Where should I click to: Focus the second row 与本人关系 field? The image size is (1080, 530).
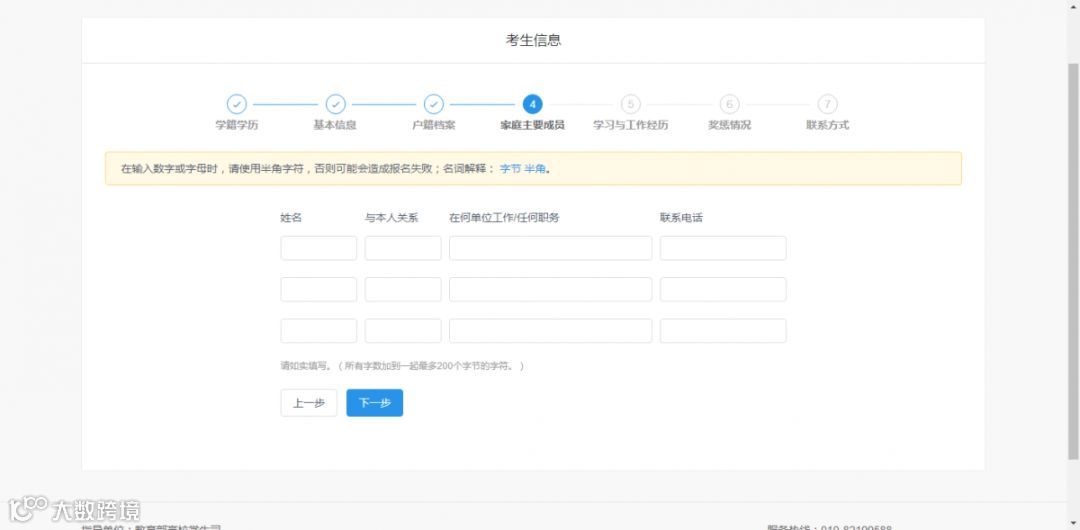pos(403,289)
